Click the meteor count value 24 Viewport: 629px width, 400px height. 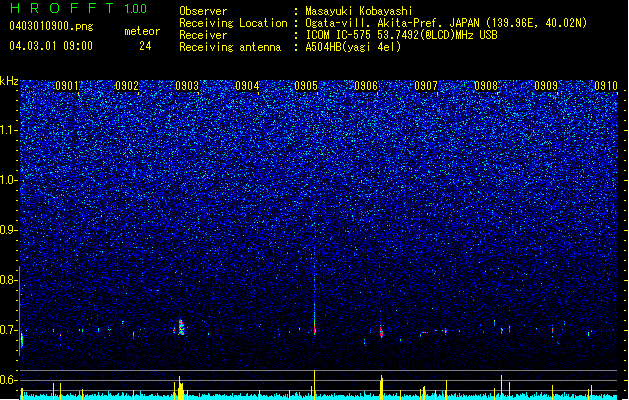tap(145, 46)
